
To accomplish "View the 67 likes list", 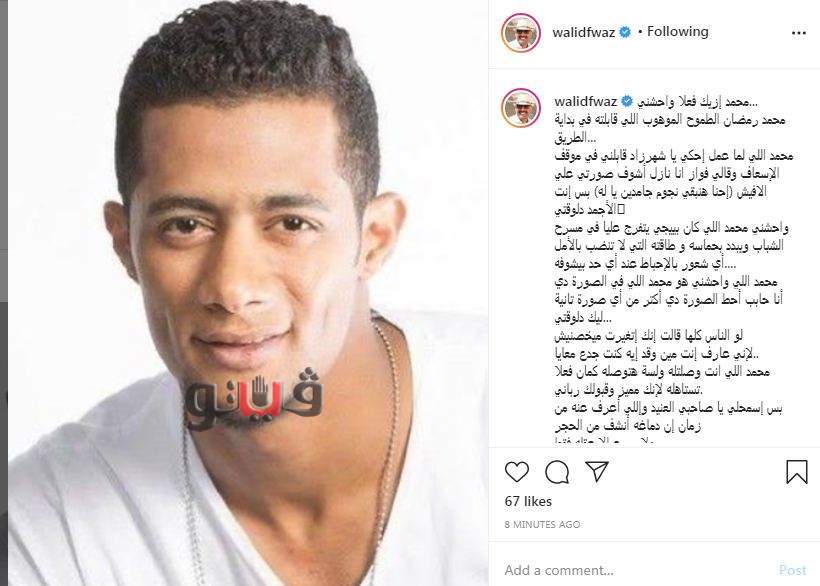I will click(x=528, y=501).
